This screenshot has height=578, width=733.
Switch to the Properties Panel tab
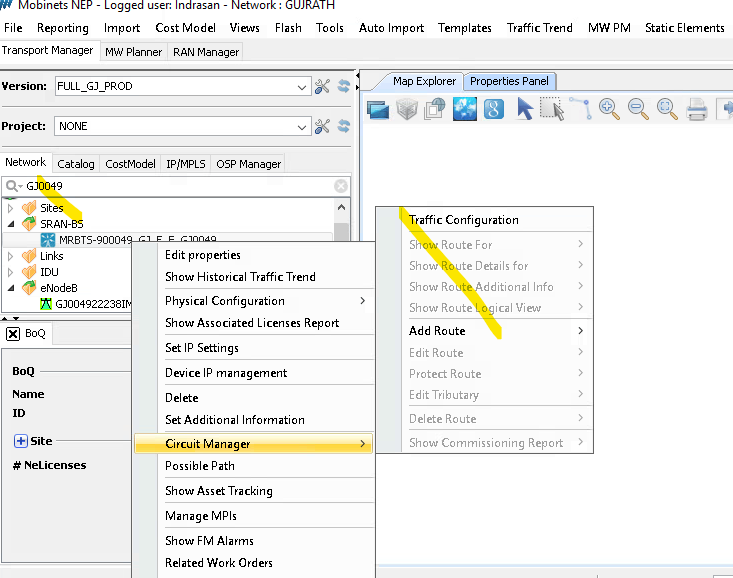pyautogui.click(x=509, y=81)
